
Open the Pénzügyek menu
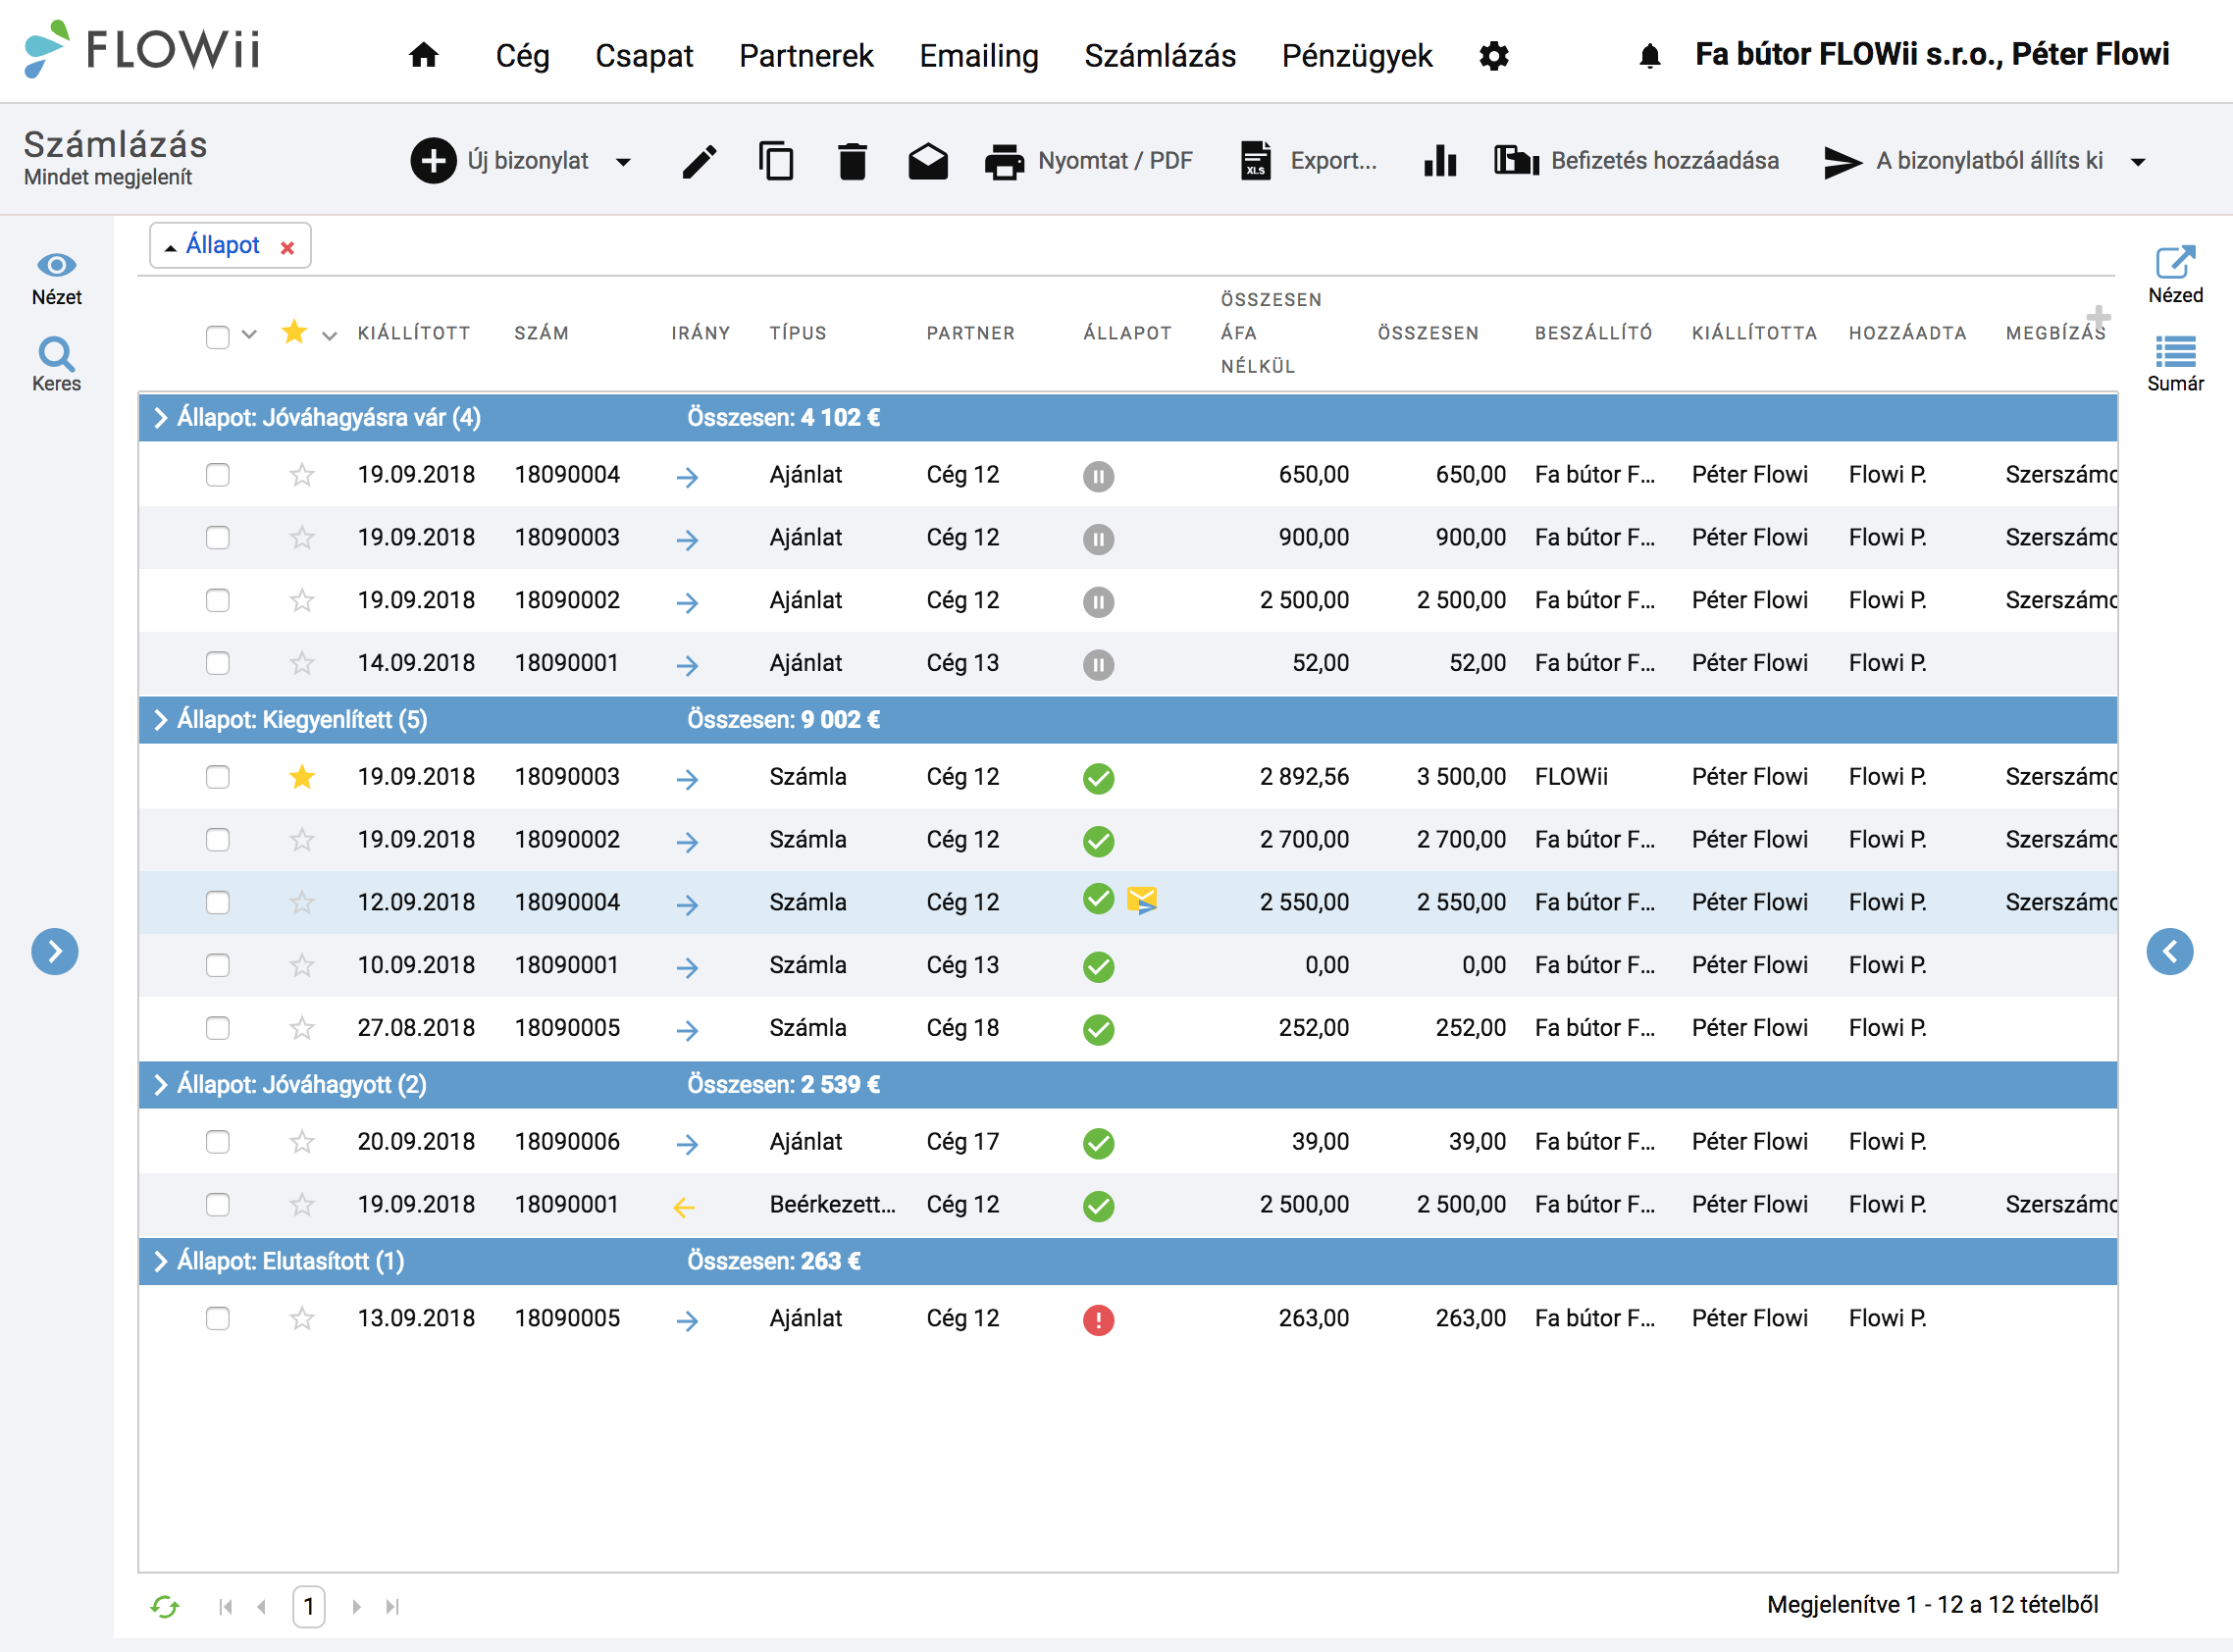[1357, 56]
